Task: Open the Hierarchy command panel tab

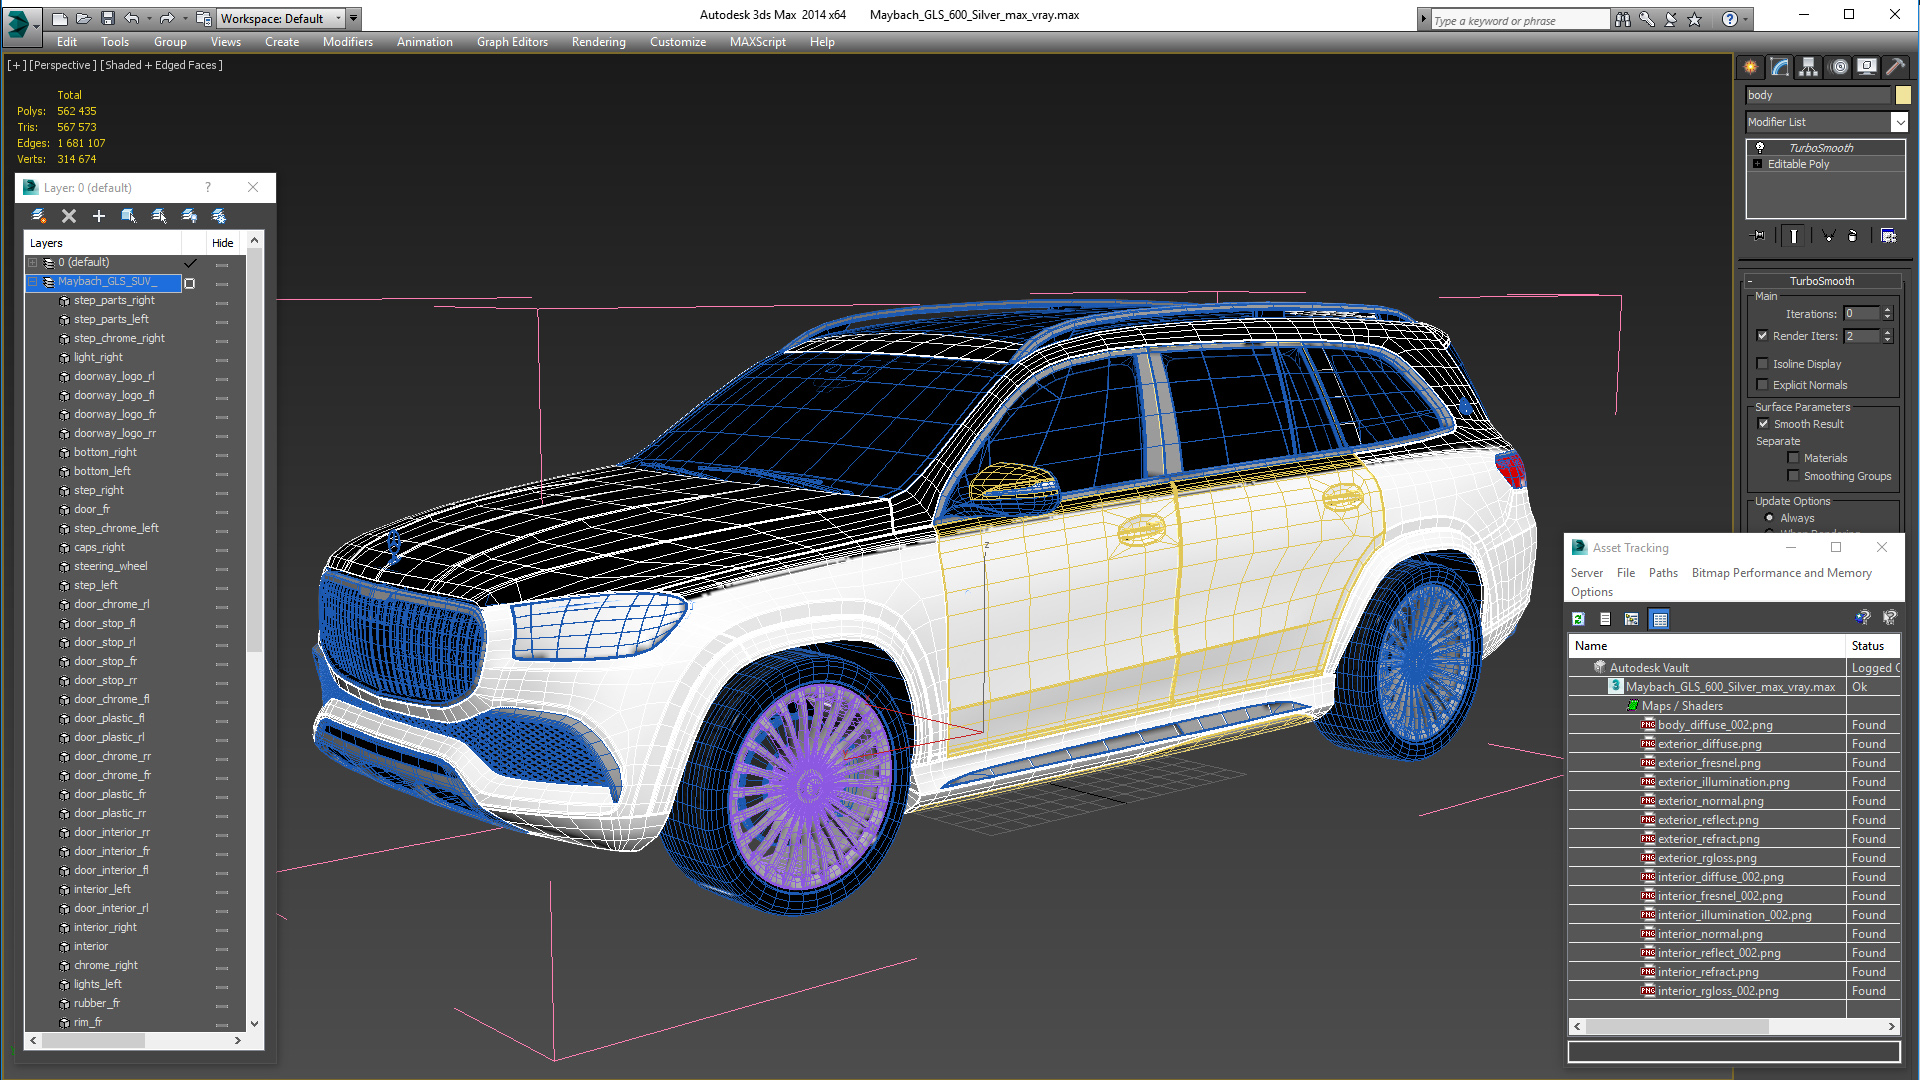Action: pyautogui.click(x=1808, y=67)
